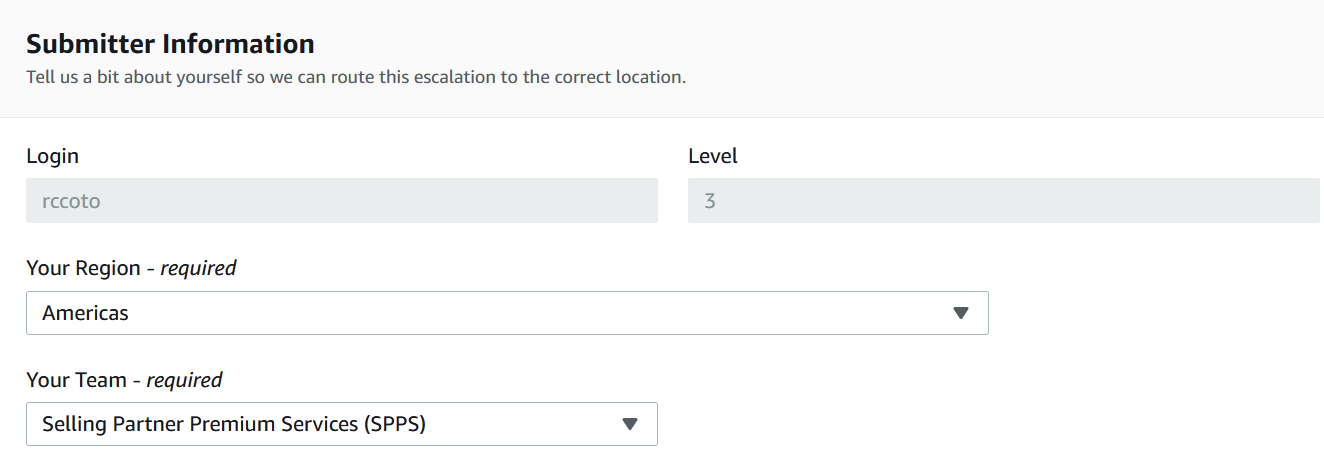Click the triangle arrow in Your Team dropdown
The image size is (1324, 451).
click(x=630, y=424)
